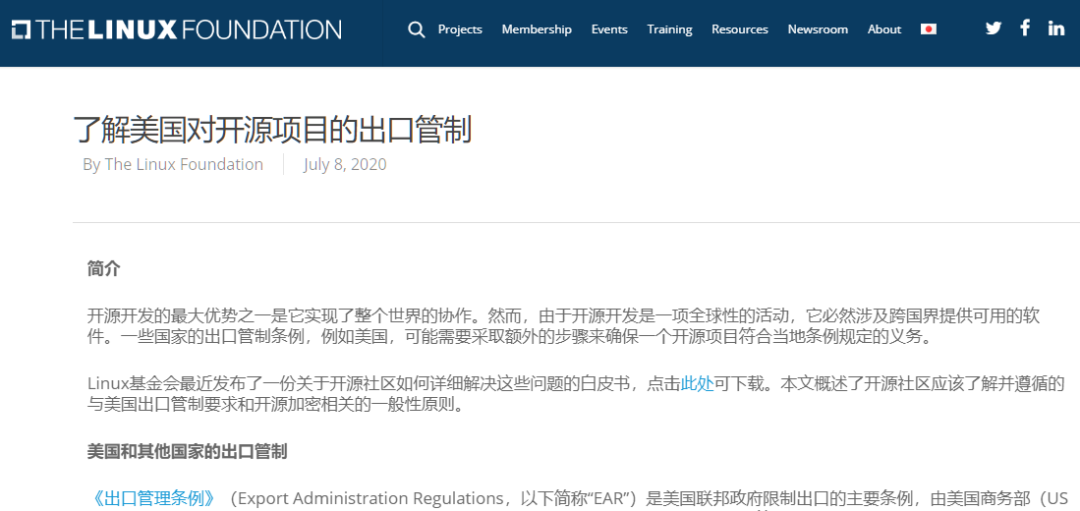Go to the Events menu item
The width and height of the screenshot is (1080, 511).
pos(610,30)
